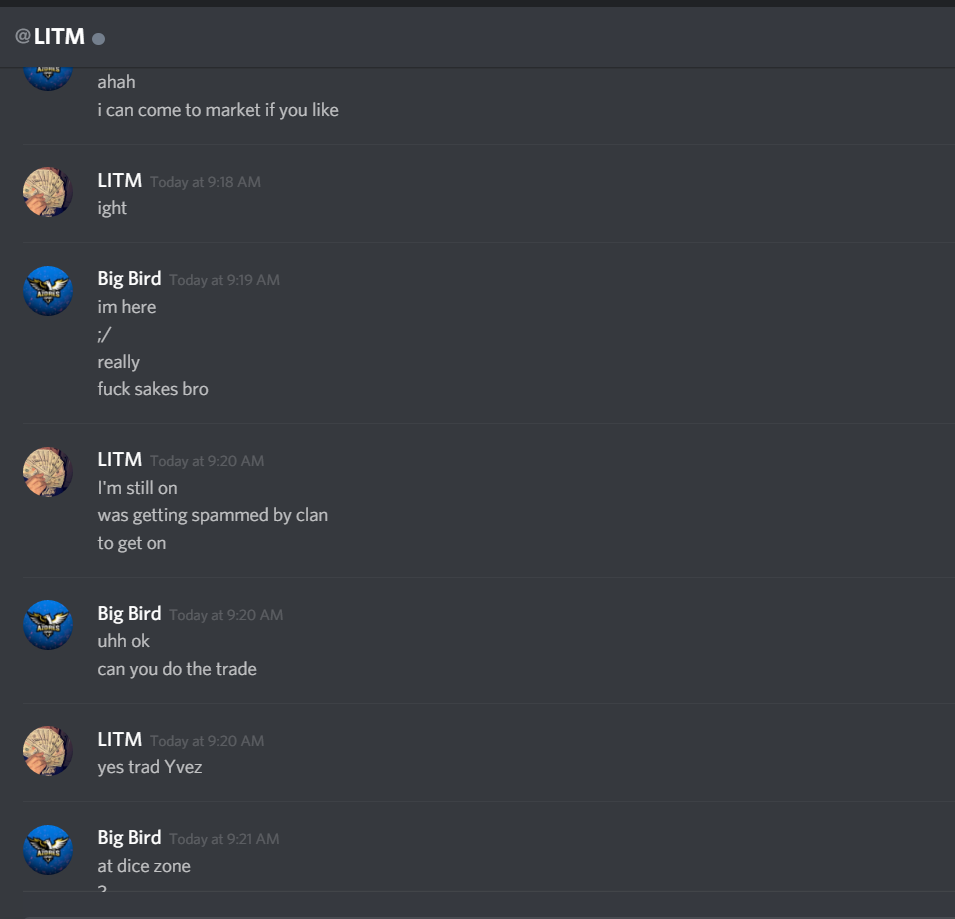Click the "Today at 9:18 AM" timestamp
Image resolution: width=955 pixels, height=919 pixels.
pos(205,182)
